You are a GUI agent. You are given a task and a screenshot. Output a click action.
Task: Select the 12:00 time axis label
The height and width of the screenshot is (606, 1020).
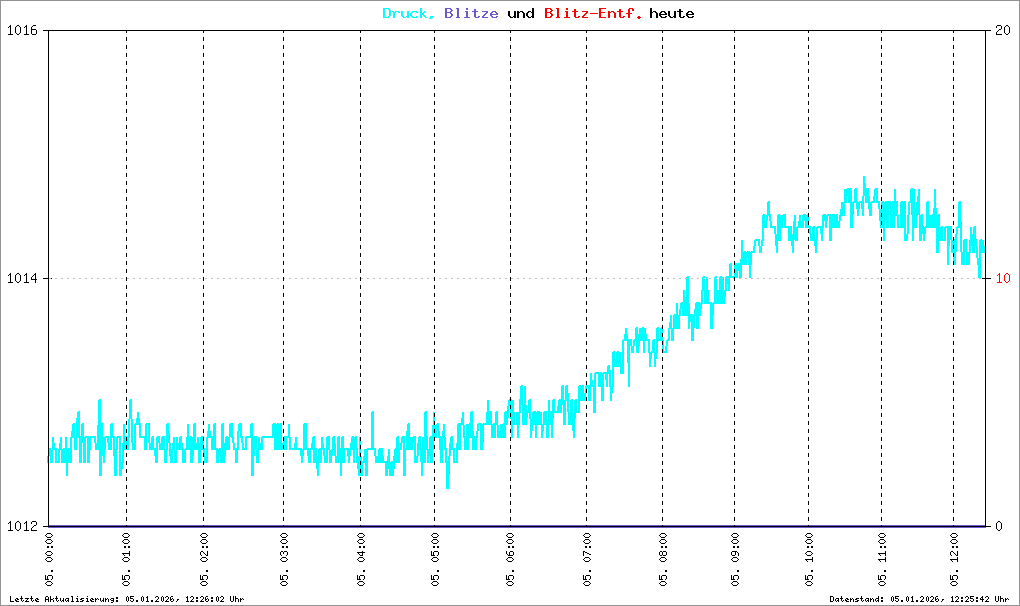coord(953,560)
